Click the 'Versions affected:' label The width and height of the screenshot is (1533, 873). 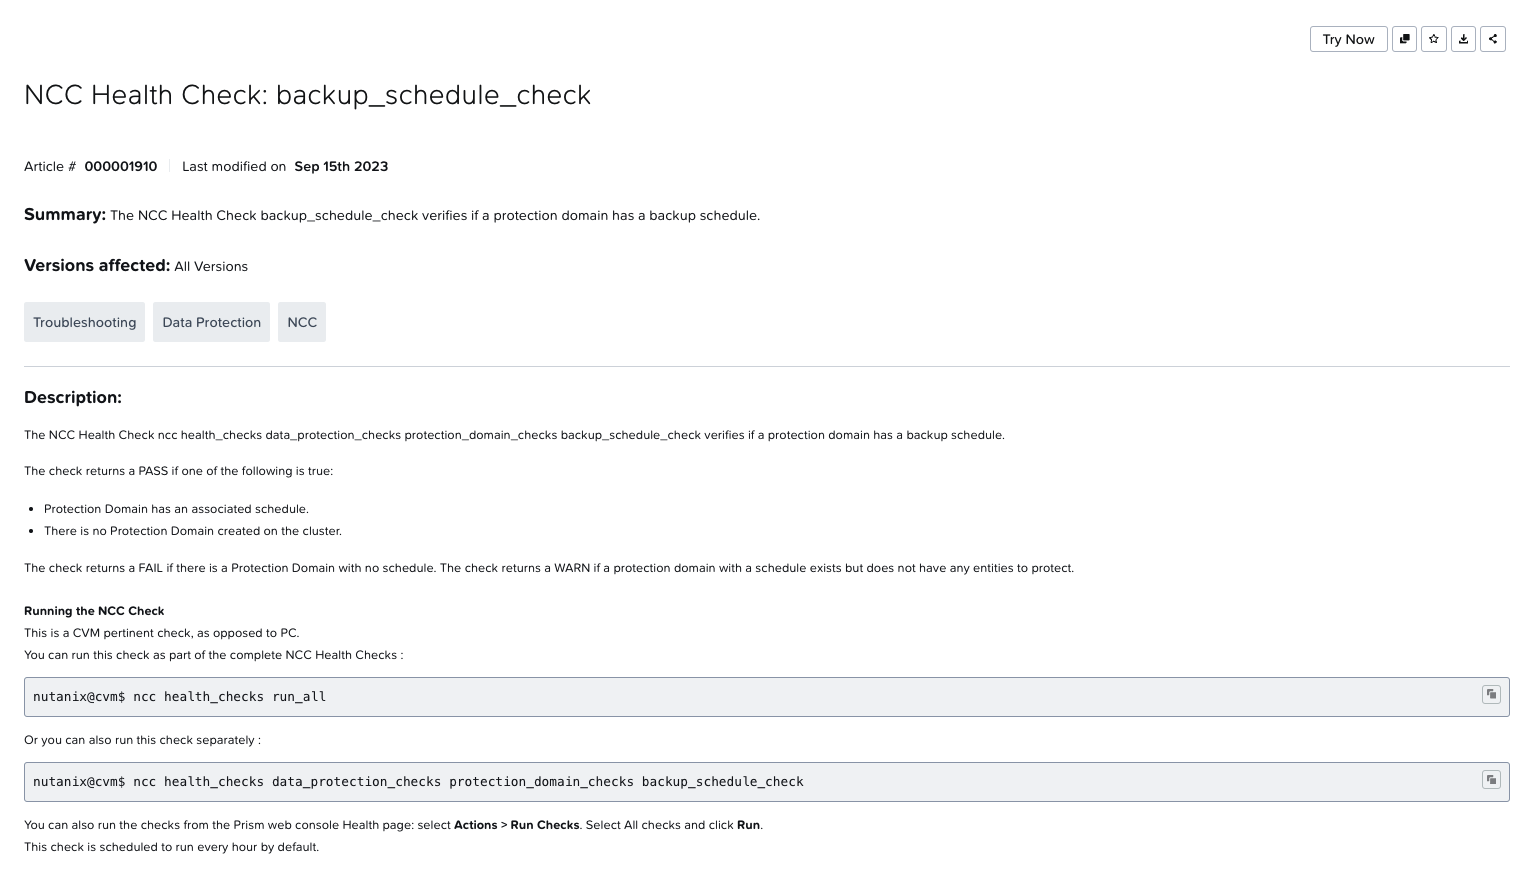(97, 265)
